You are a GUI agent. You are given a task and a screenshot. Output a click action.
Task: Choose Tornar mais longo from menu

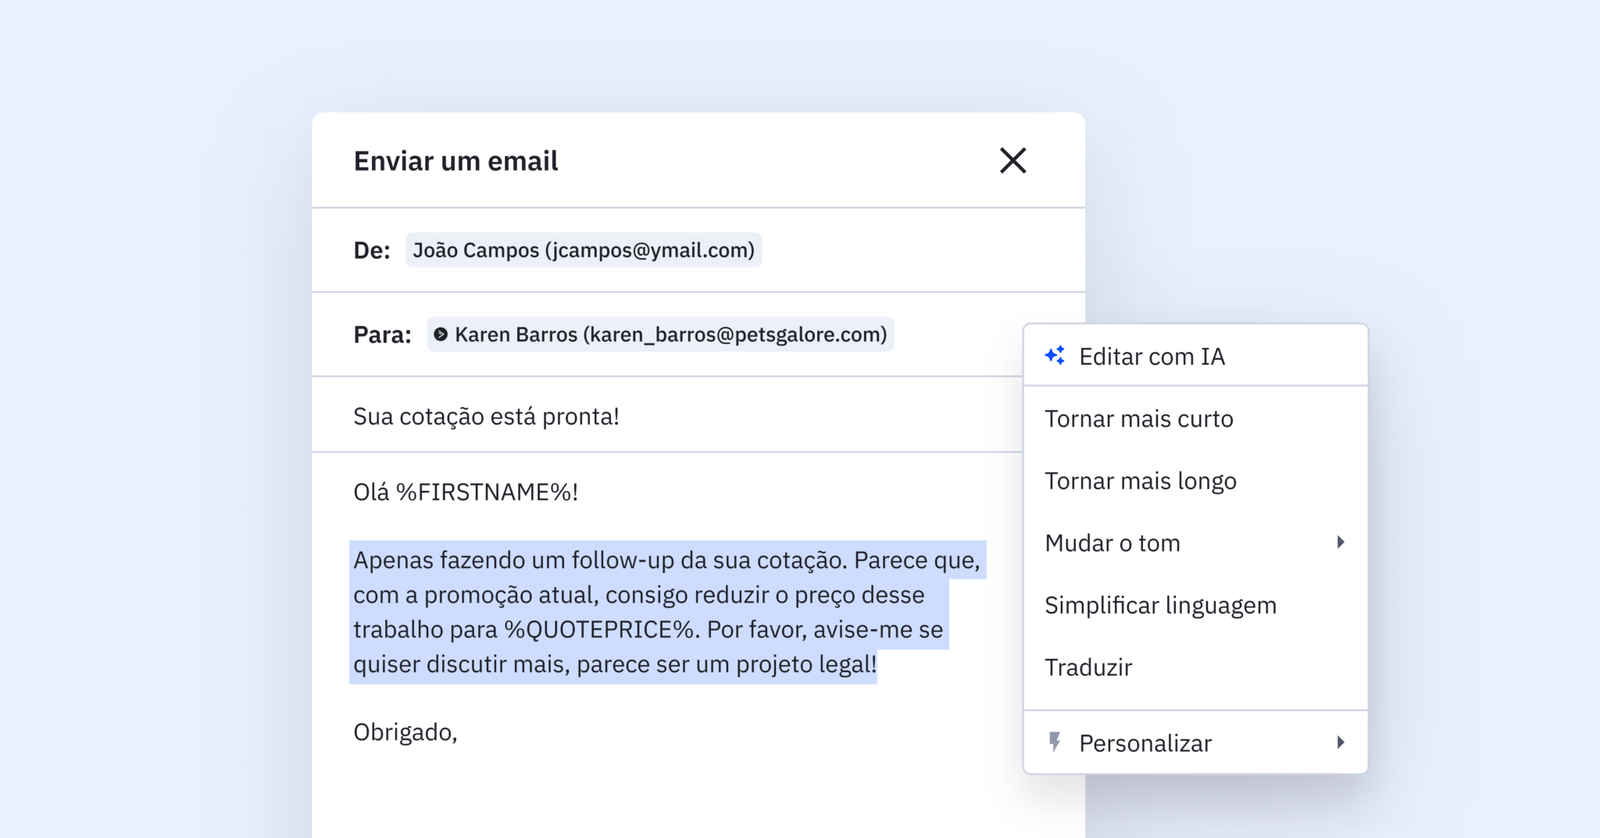[x=1140, y=481]
